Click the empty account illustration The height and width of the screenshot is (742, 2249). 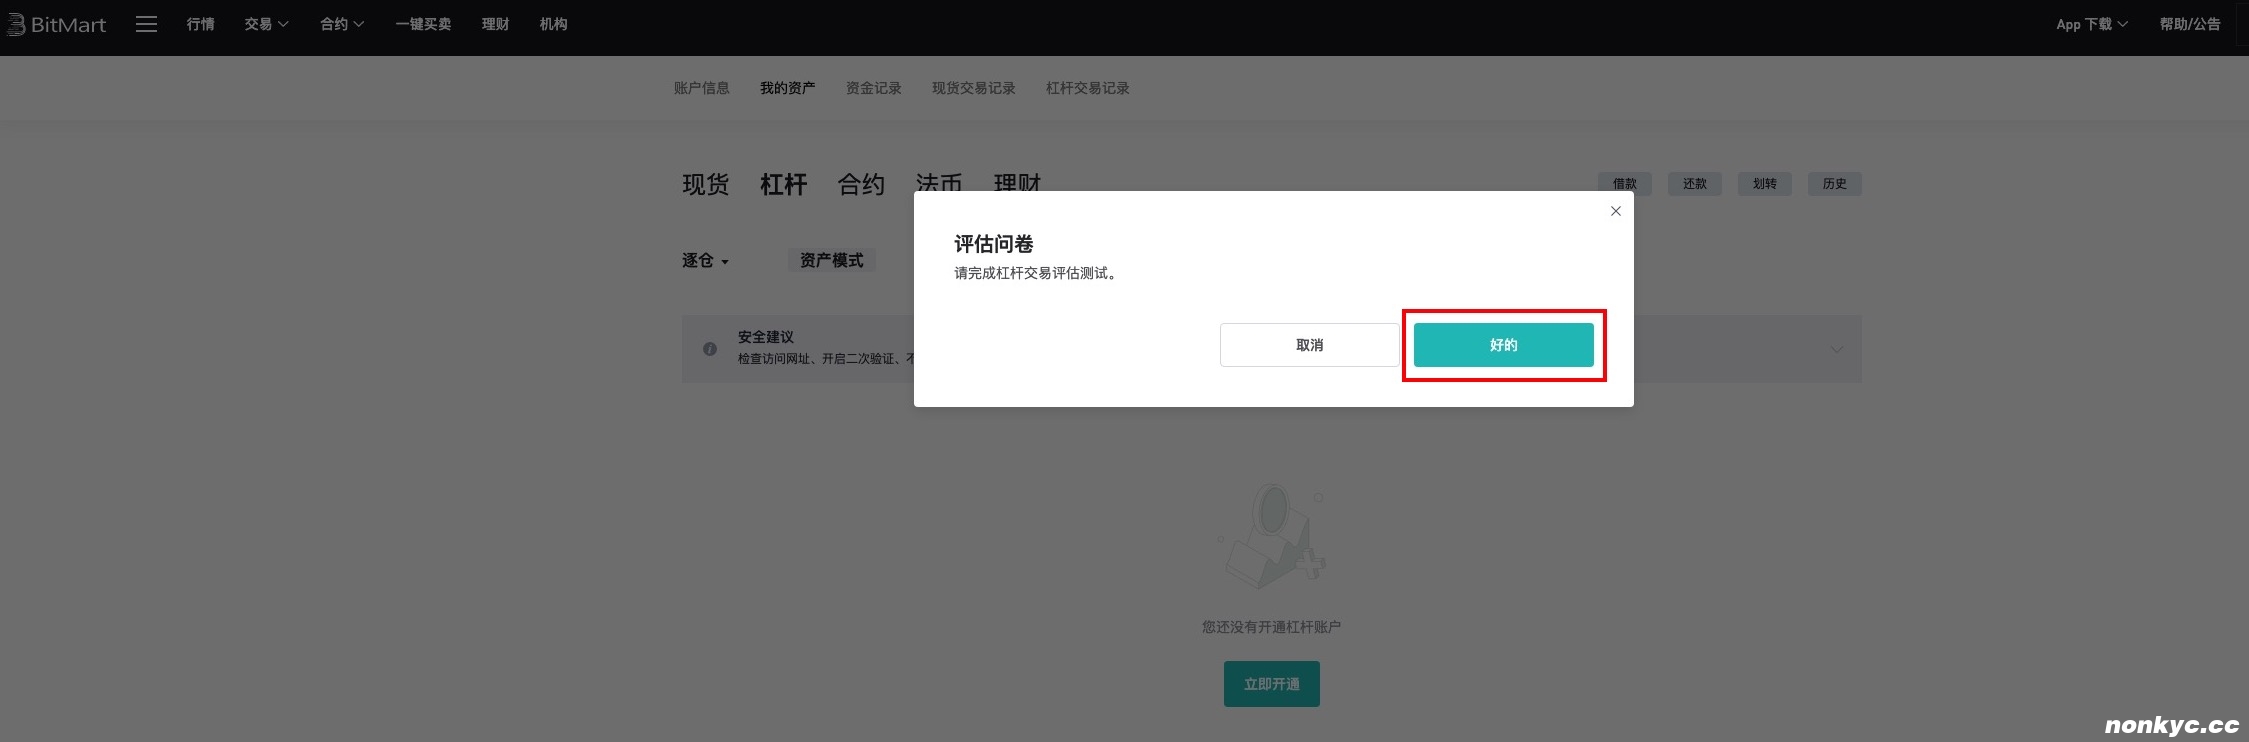[1272, 537]
